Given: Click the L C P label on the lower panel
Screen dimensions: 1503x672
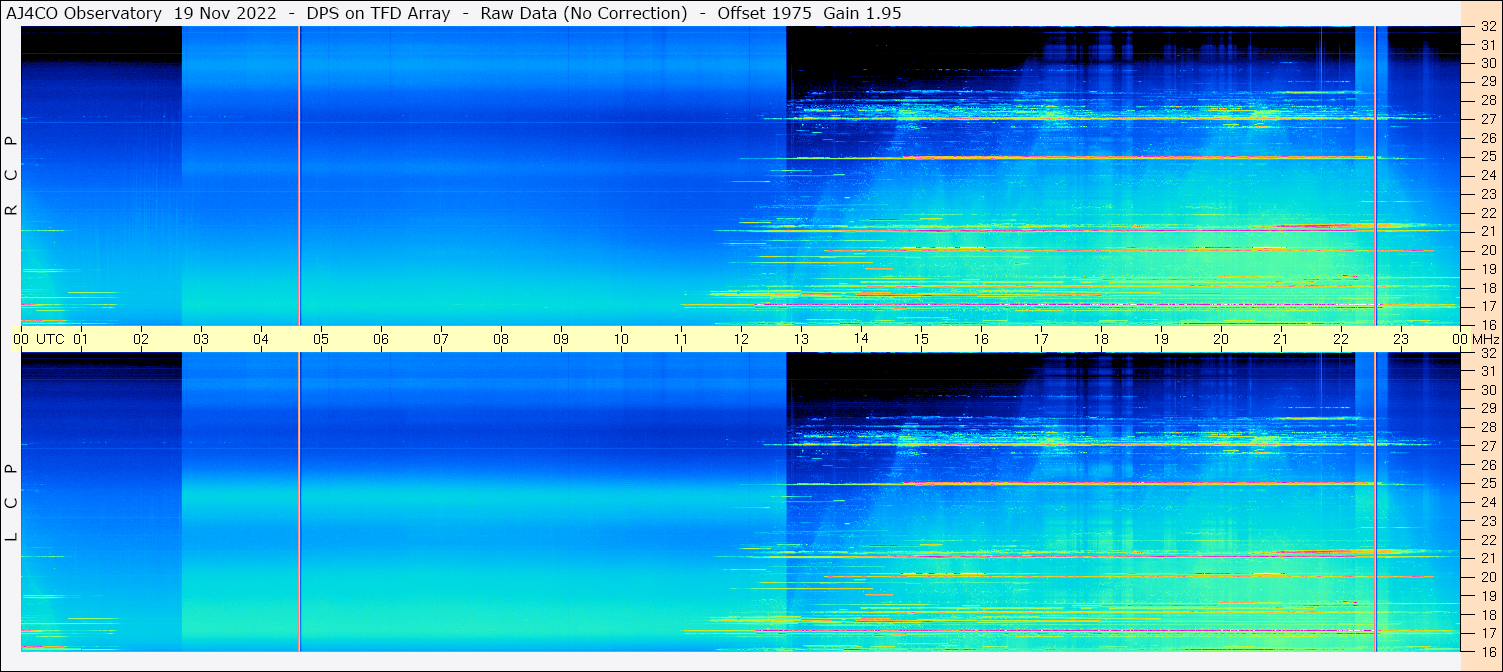Looking at the screenshot, I should tap(12, 502).
